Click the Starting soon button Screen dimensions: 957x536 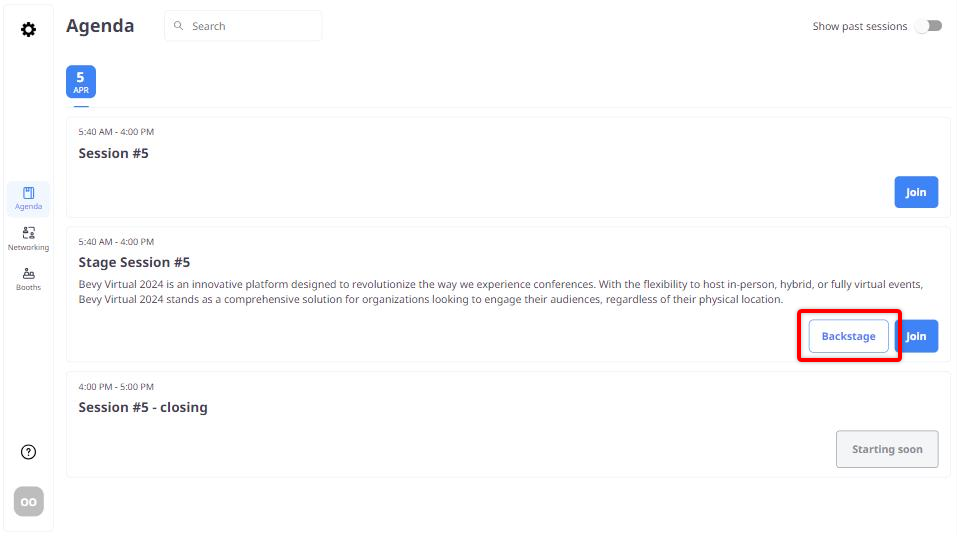click(x=886, y=449)
